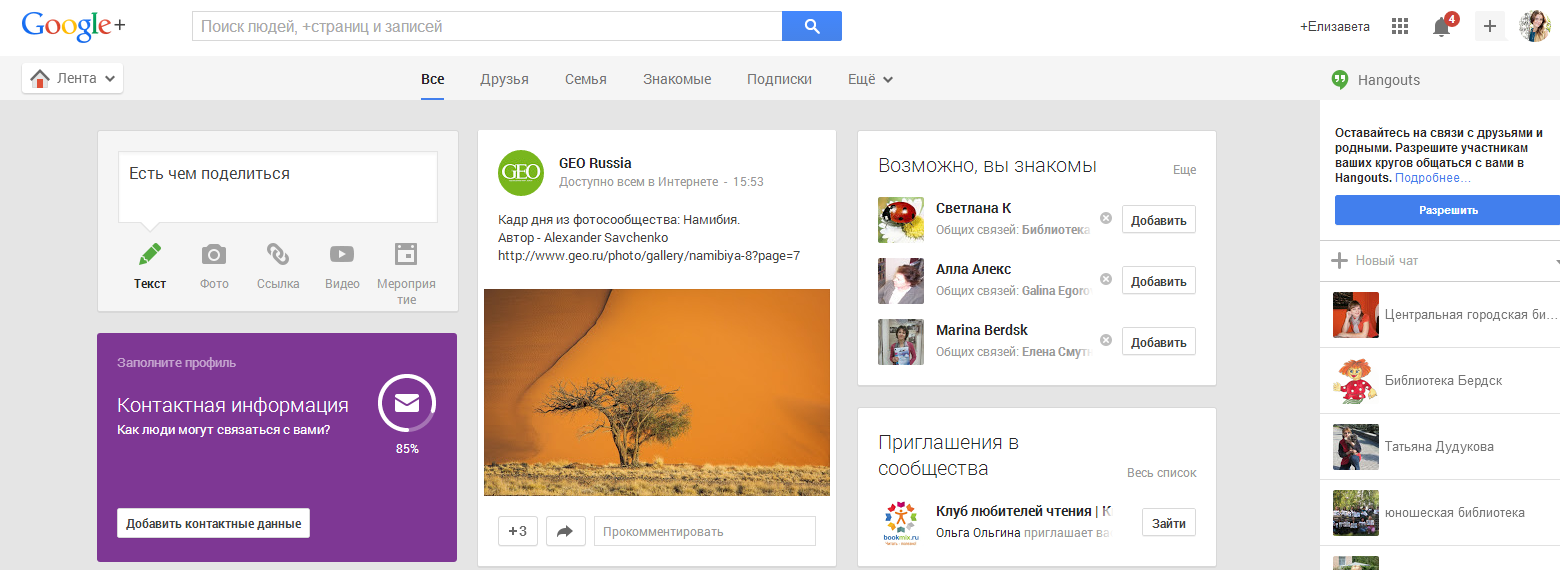This screenshot has width=1560, height=570.
Task: Click Доступно всем в Интернете visibility text
Action: (x=638, y=182)
